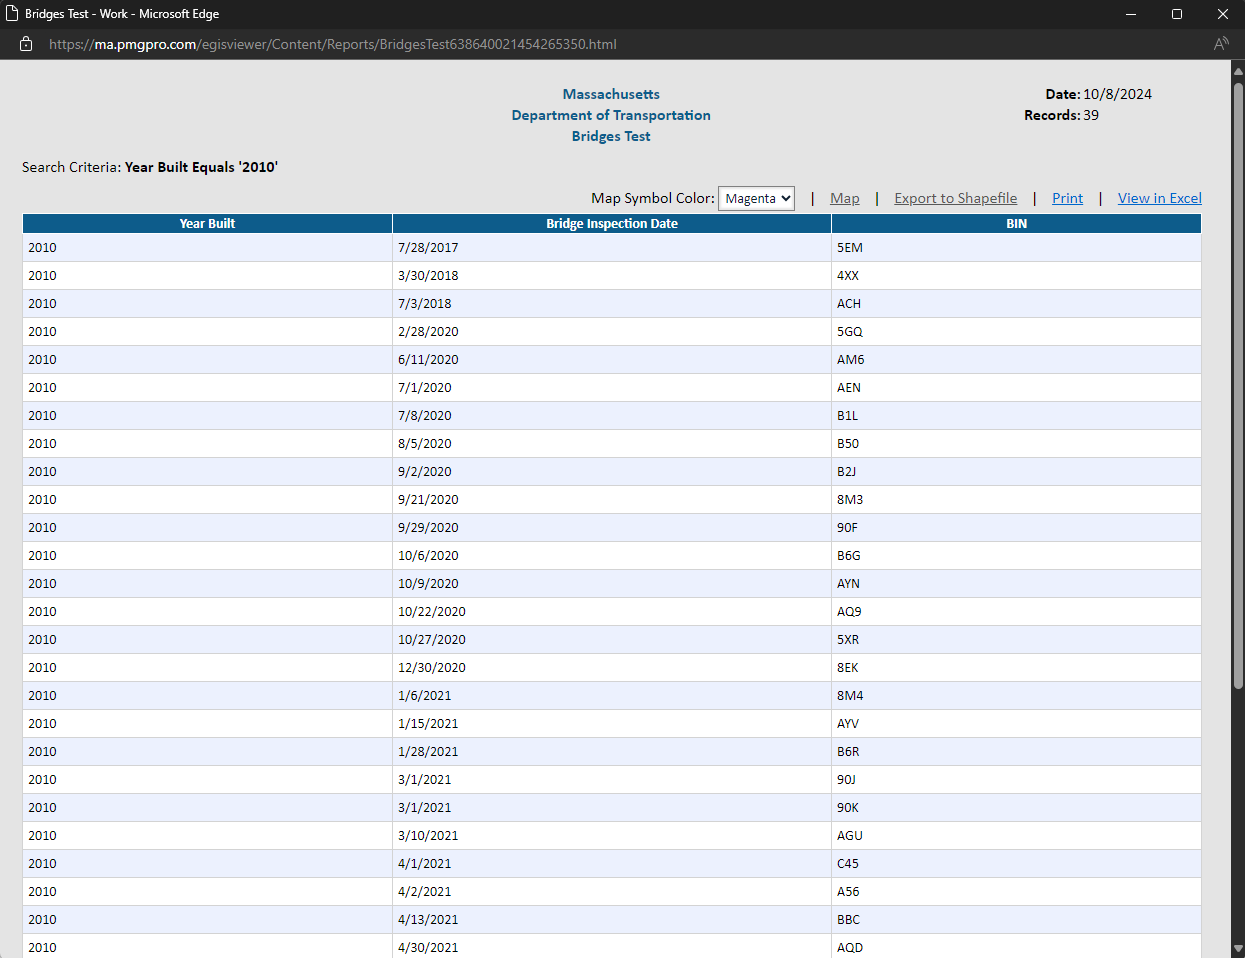Click the lock site-info icon in address bar
This screenshot has height=958, width=1245.
coord(27,44)
